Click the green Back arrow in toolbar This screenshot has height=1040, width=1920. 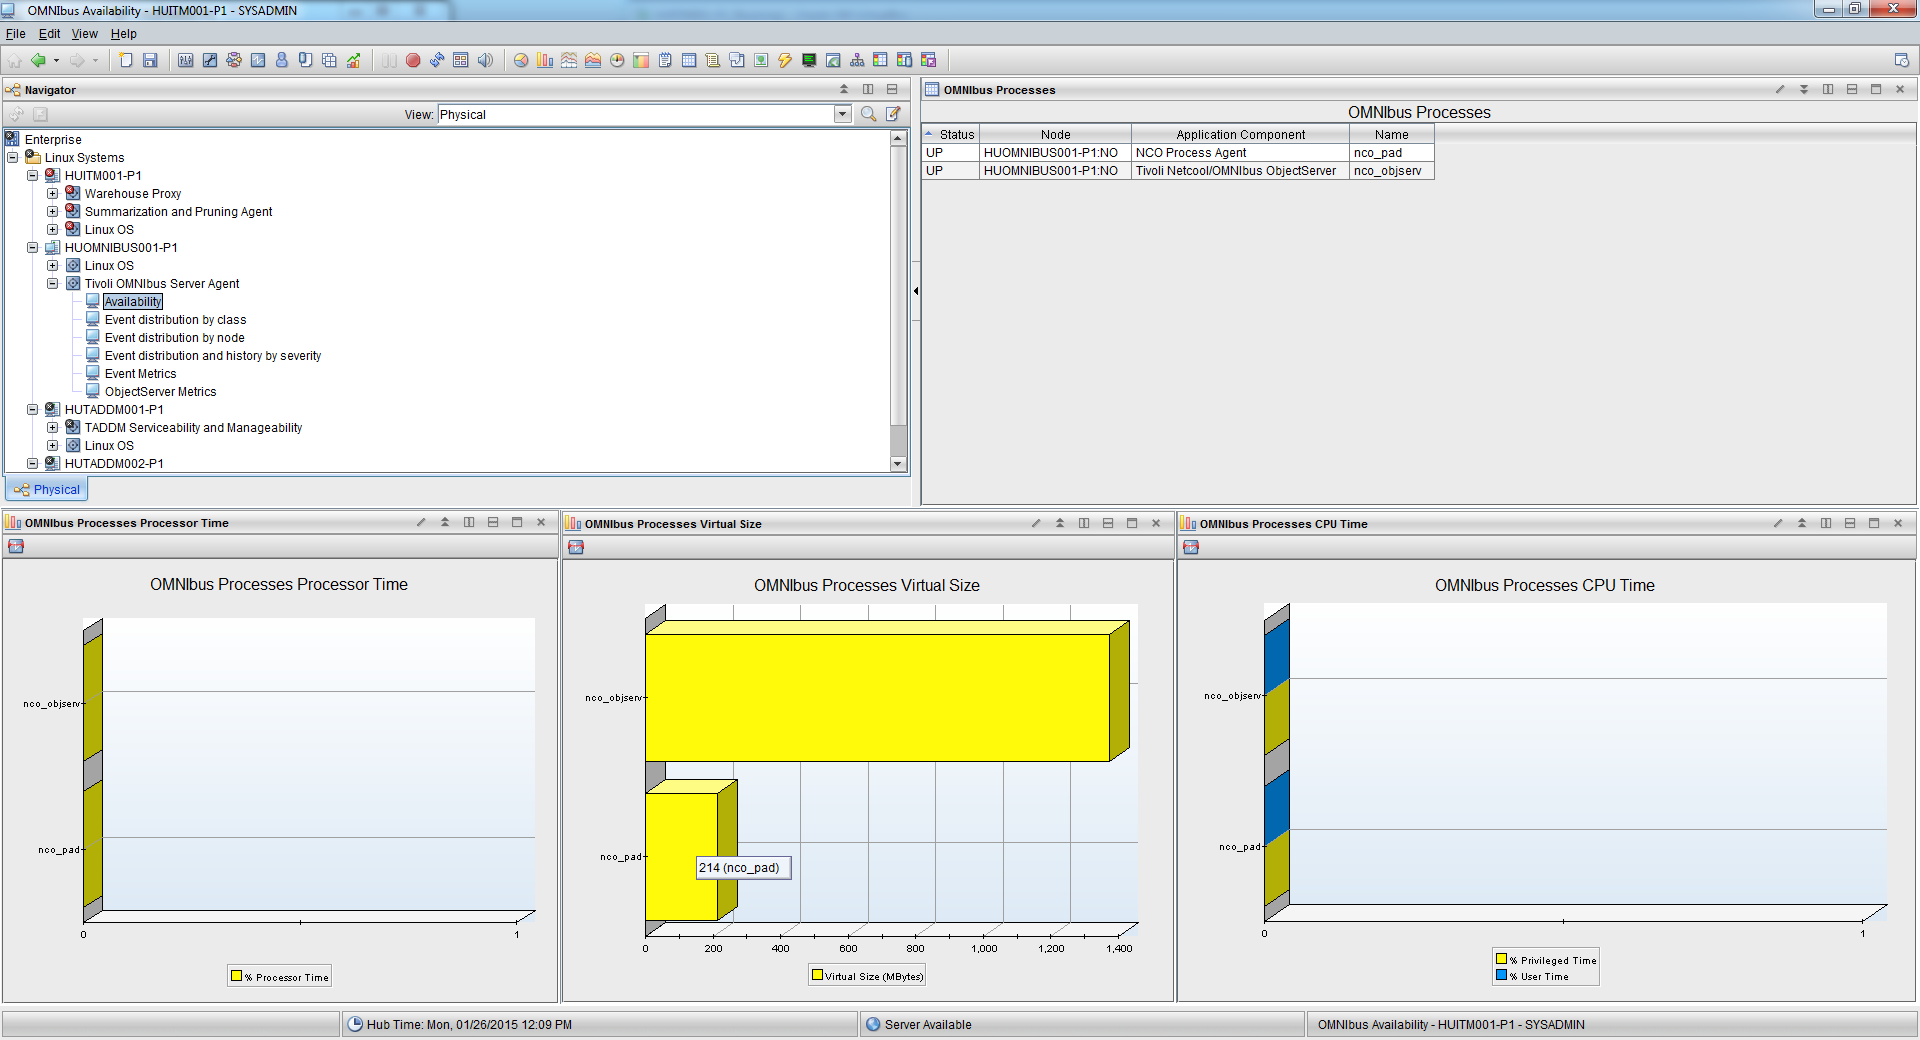pos(38,60)
